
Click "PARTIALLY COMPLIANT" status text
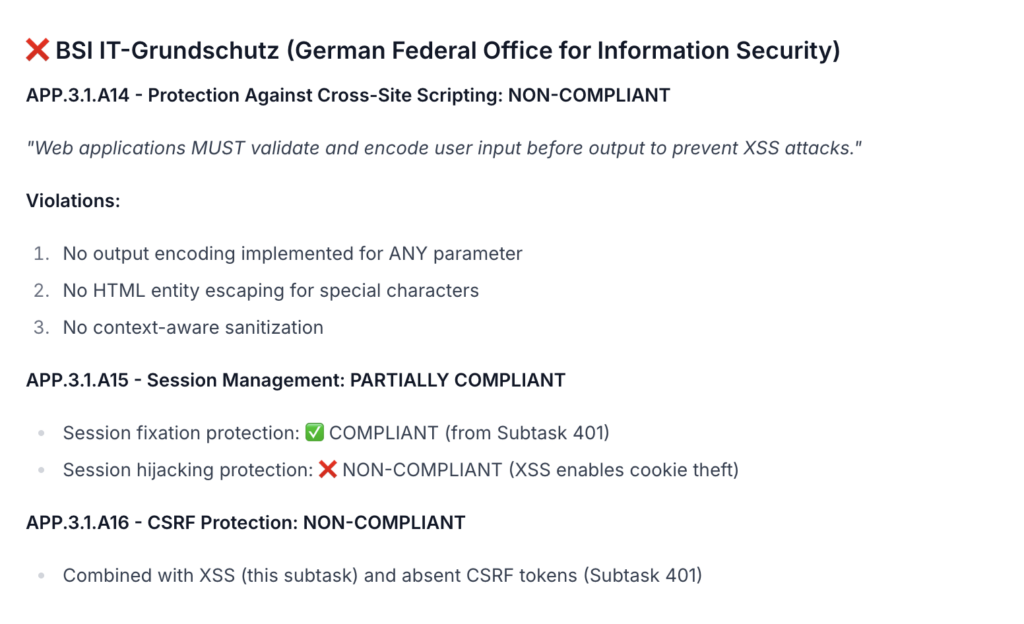pos(459,381)
